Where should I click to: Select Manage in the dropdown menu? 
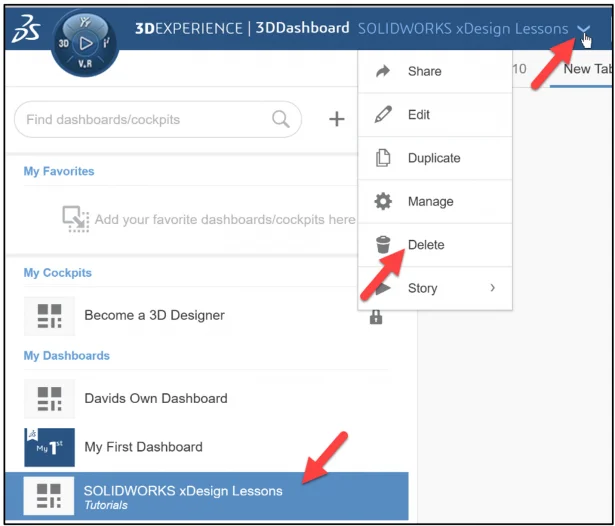[430, 202]
